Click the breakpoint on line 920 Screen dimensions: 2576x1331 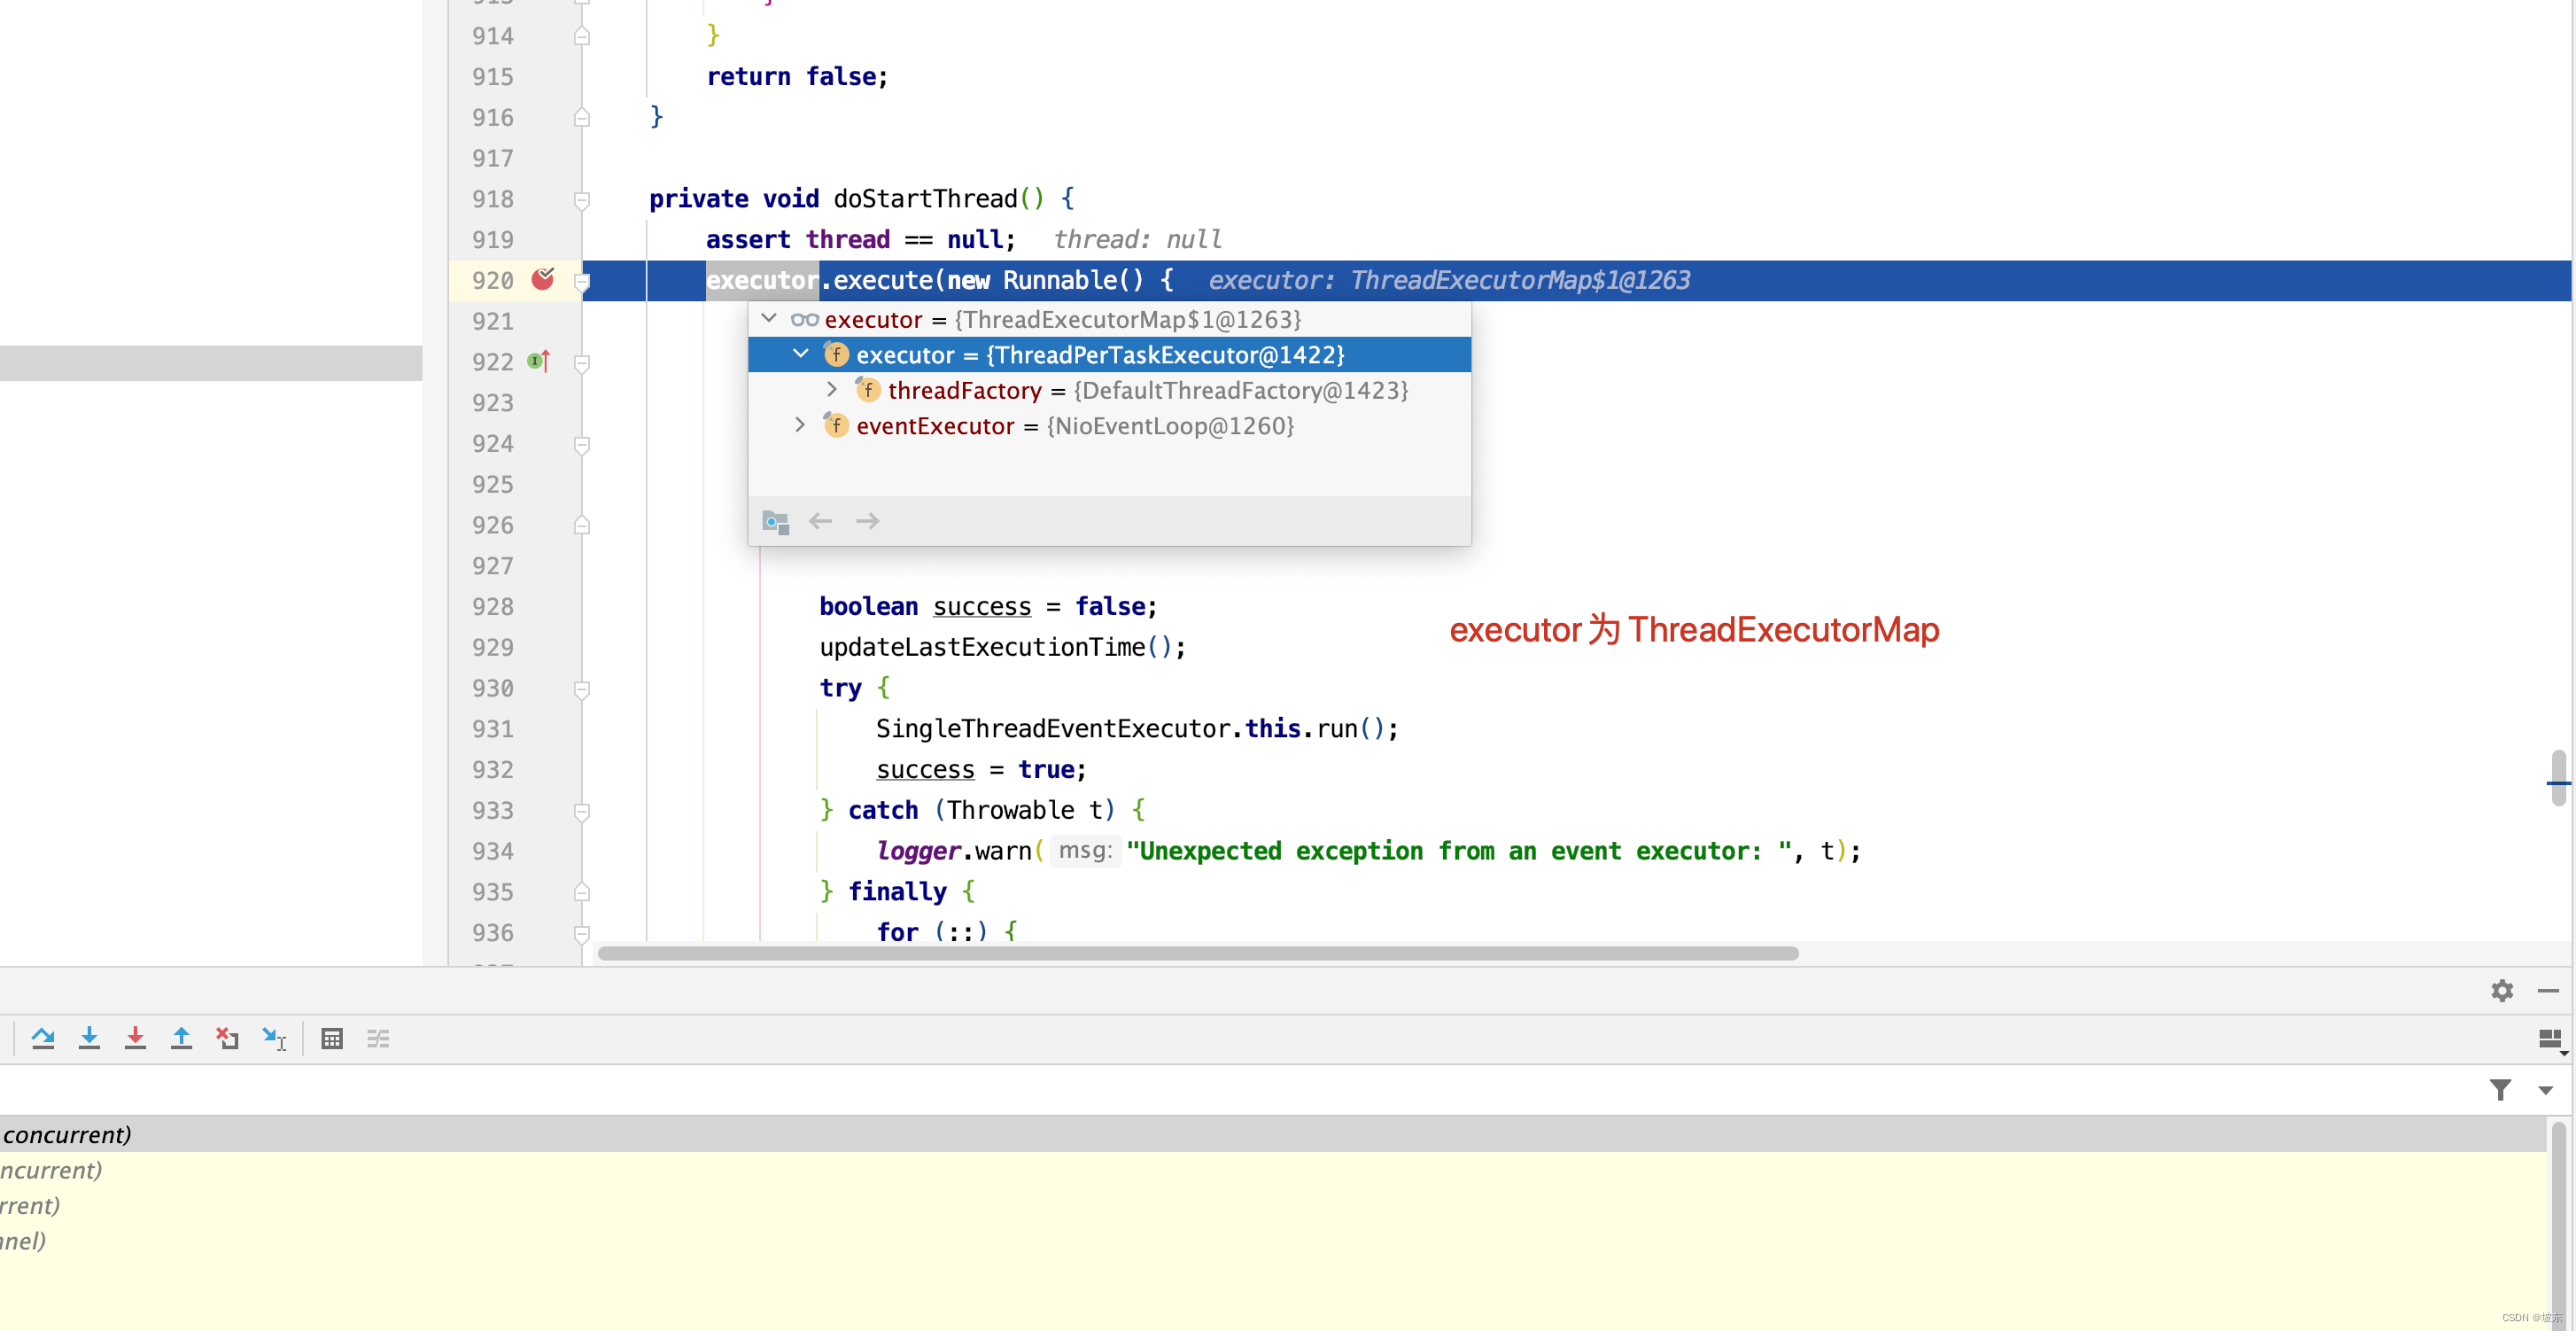pyautogui.click(x=543, y=279)
